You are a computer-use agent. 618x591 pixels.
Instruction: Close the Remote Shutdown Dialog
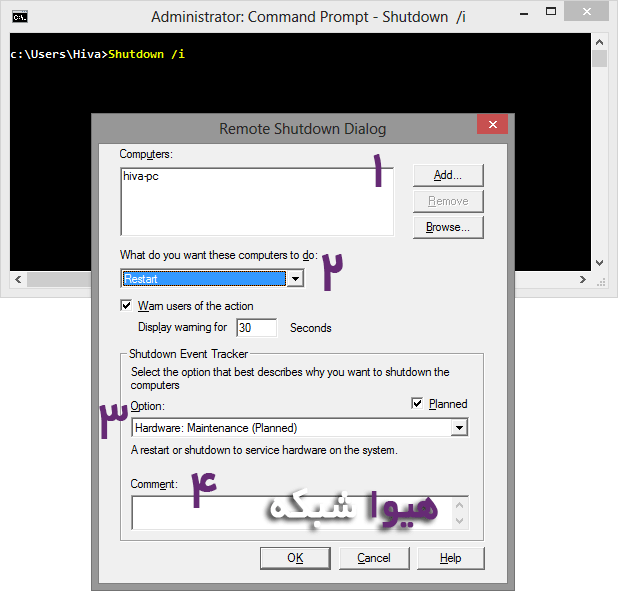[491, 124]
